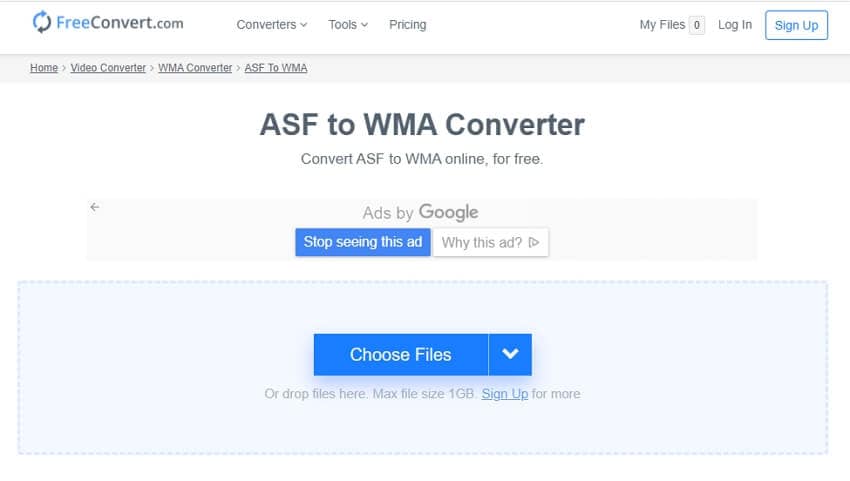Open the My Files count badge
Viewport: 850px width, 481px height.
697,25
